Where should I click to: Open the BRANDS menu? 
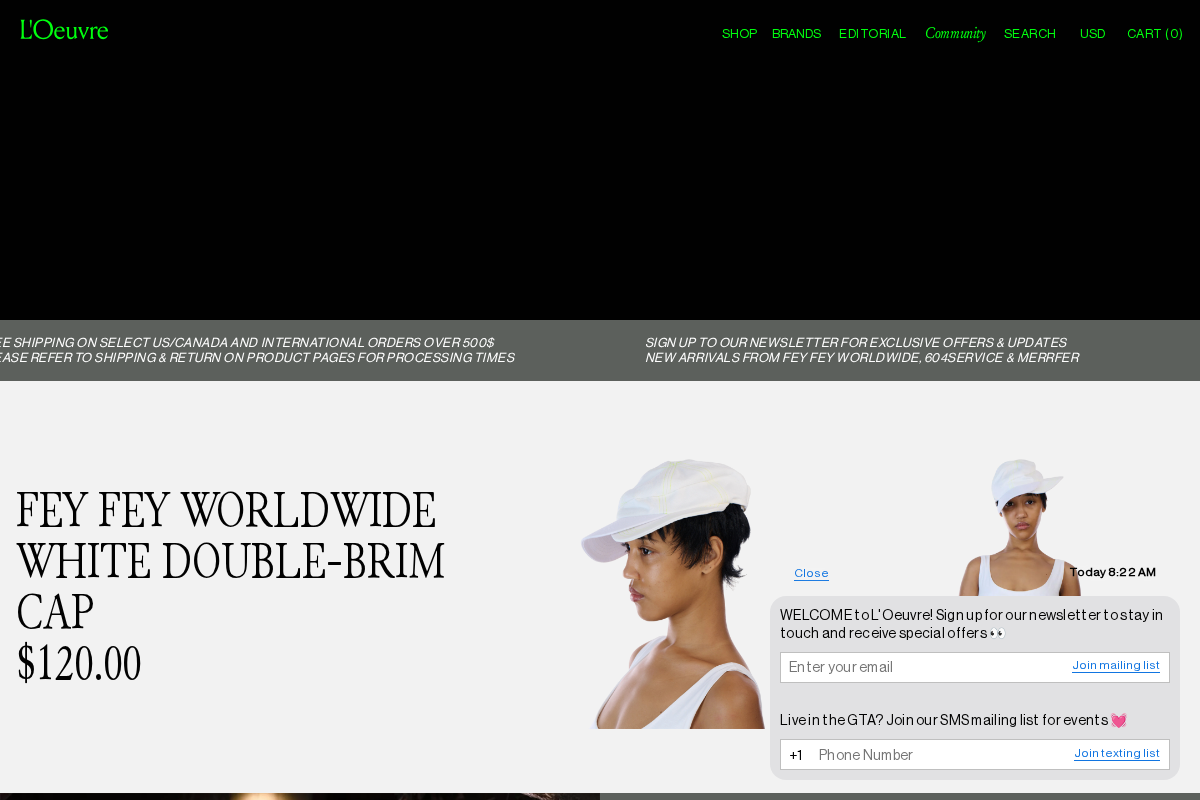click(x=796, y=33)
